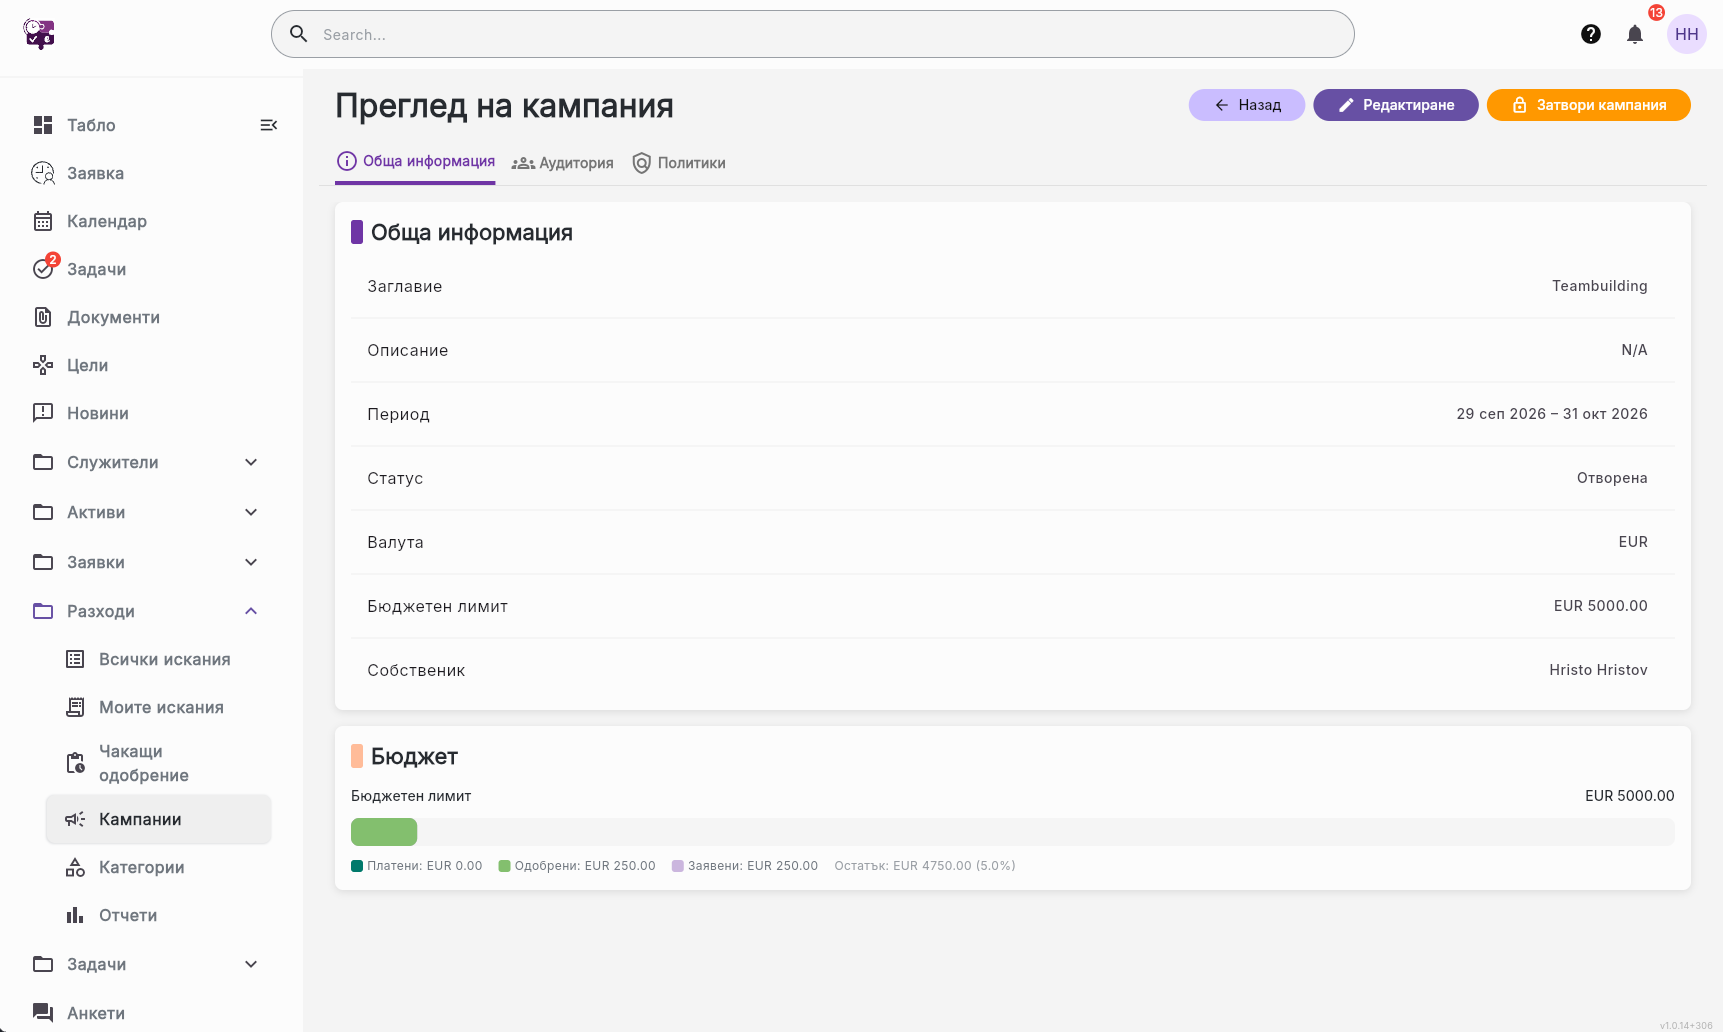
Task: Click the Цели goals icon
Action: tap(43, 365)
